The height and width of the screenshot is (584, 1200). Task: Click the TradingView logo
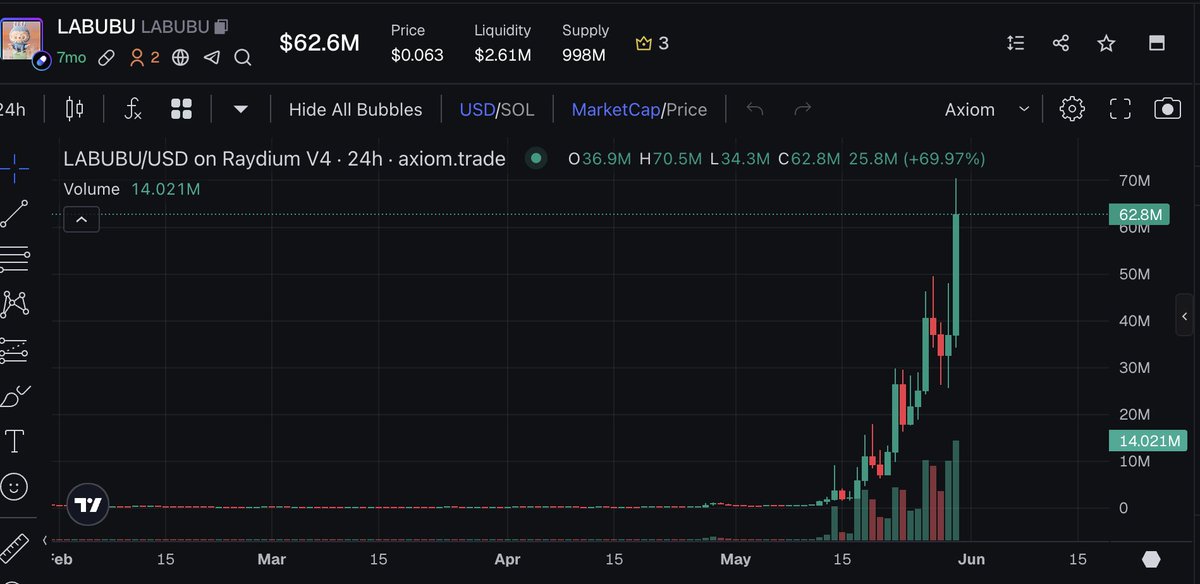(x=88, y=505)
